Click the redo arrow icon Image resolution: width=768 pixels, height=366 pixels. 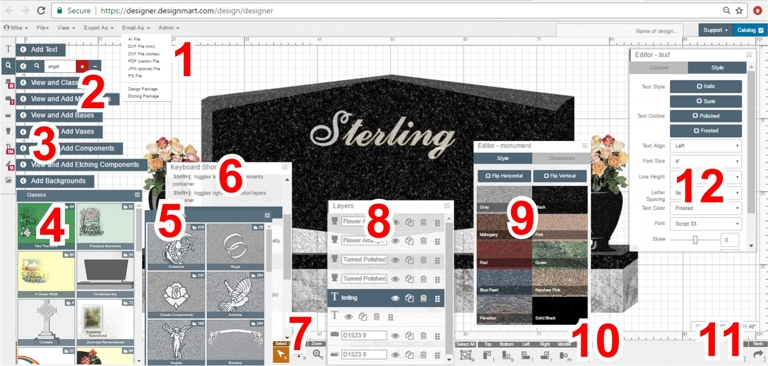coord(758,355)
